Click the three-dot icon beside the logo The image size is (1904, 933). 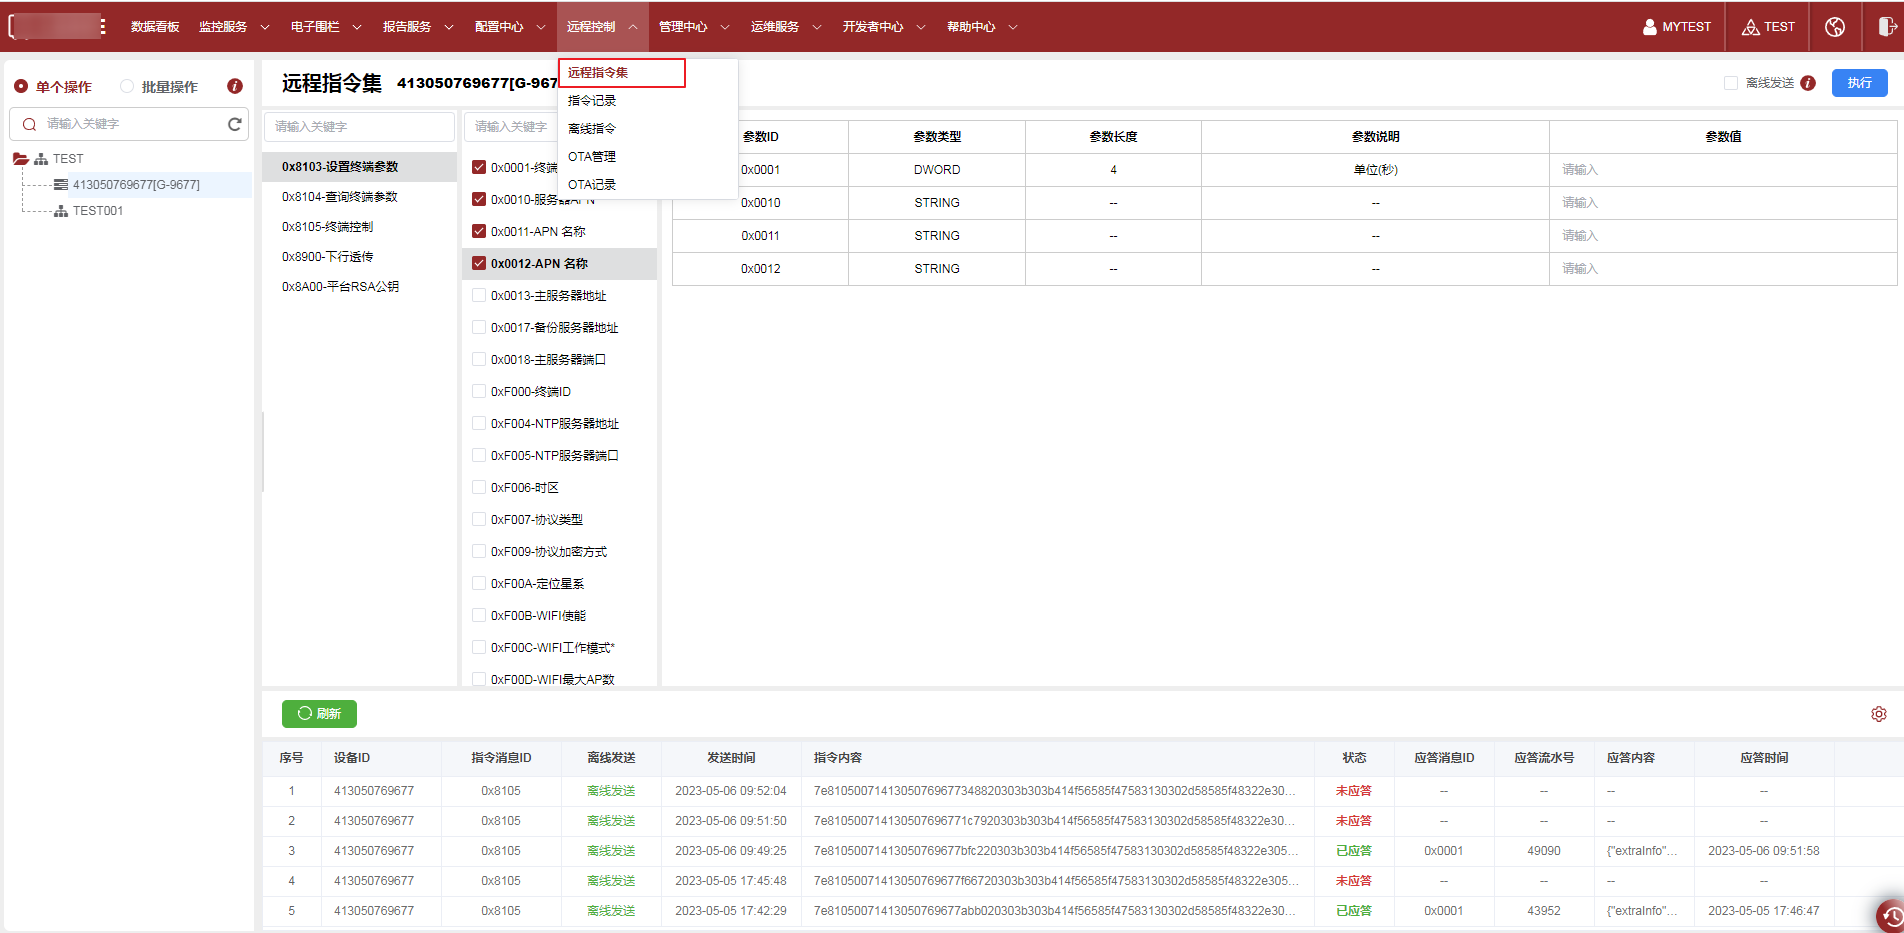coord(103,27)
